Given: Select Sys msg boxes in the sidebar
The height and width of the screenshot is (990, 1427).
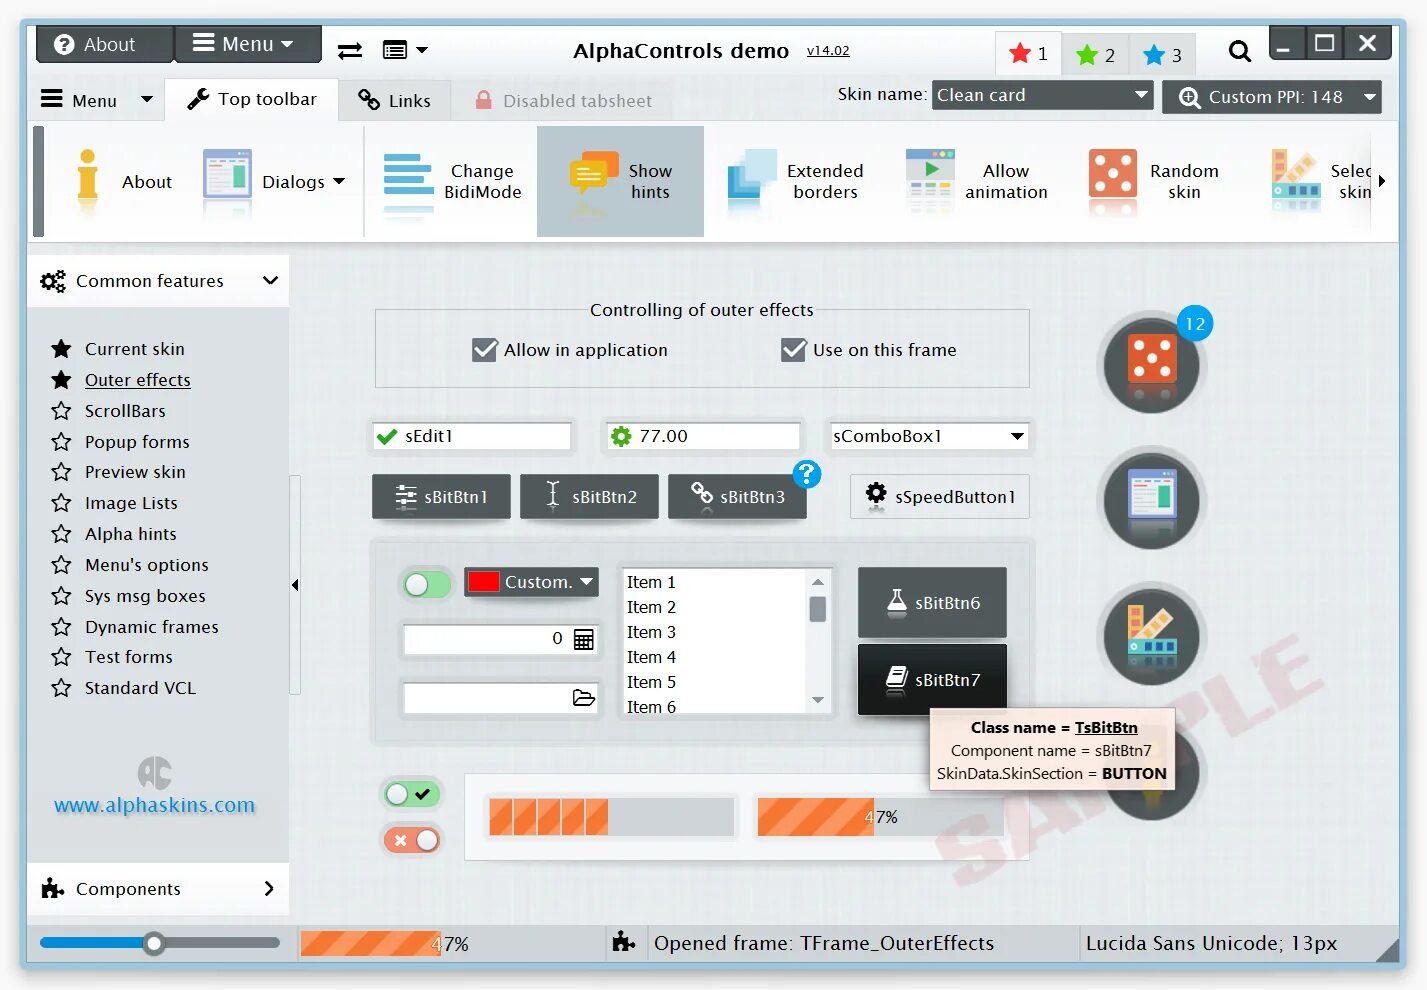Looking at the screenshot, I should tap(145, 596).
